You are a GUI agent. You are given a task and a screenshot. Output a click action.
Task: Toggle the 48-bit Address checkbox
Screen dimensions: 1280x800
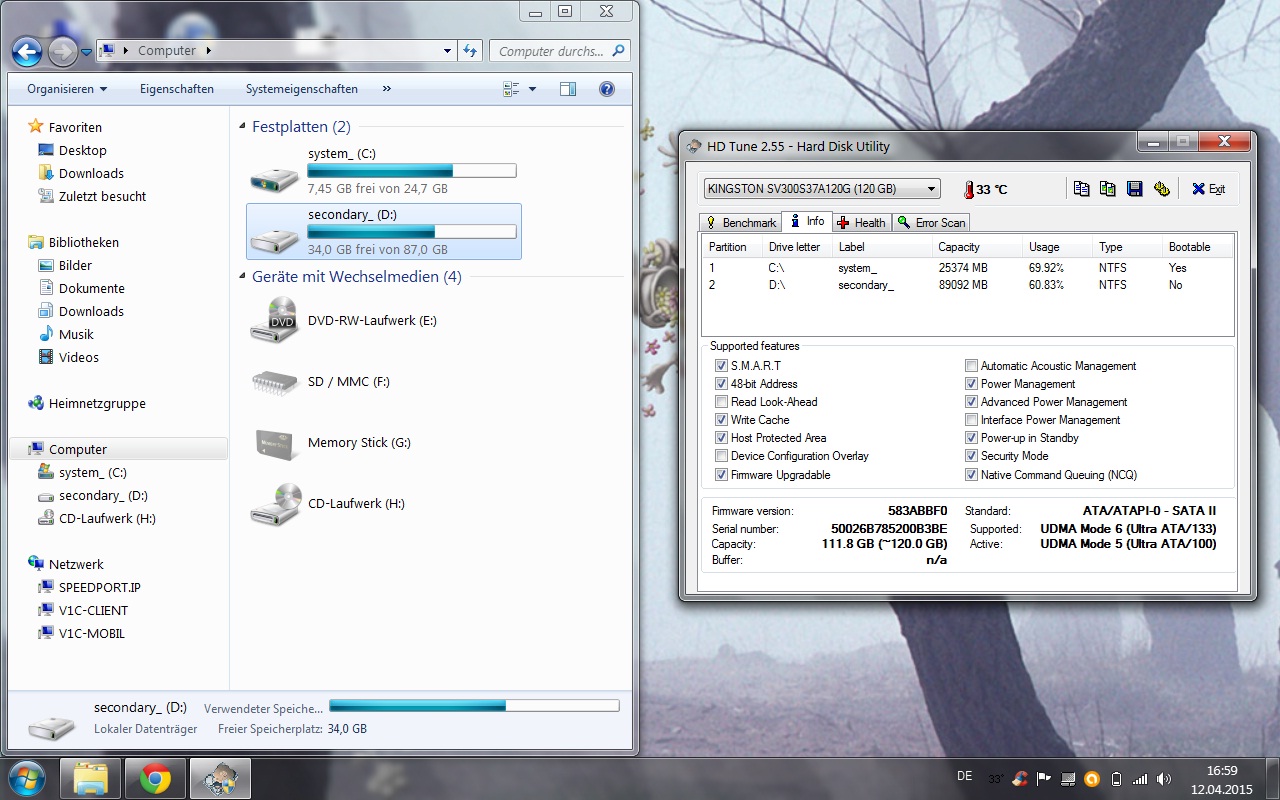tap(721, 384)
